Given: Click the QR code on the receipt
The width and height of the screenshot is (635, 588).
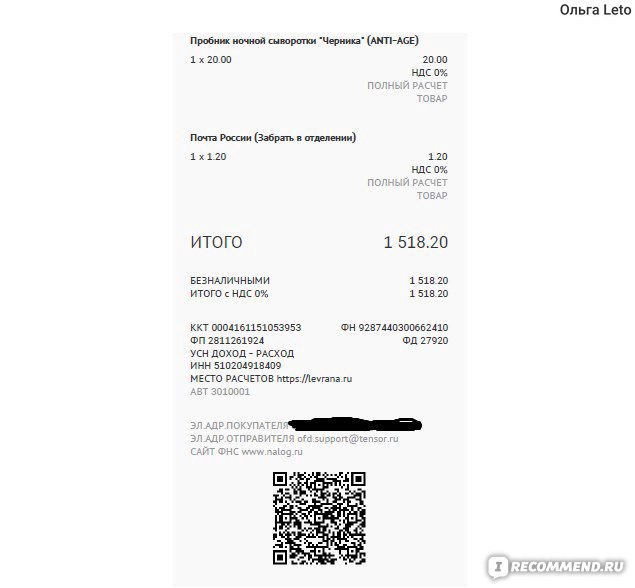Looking at the screenshot, I should click(319, 518).
